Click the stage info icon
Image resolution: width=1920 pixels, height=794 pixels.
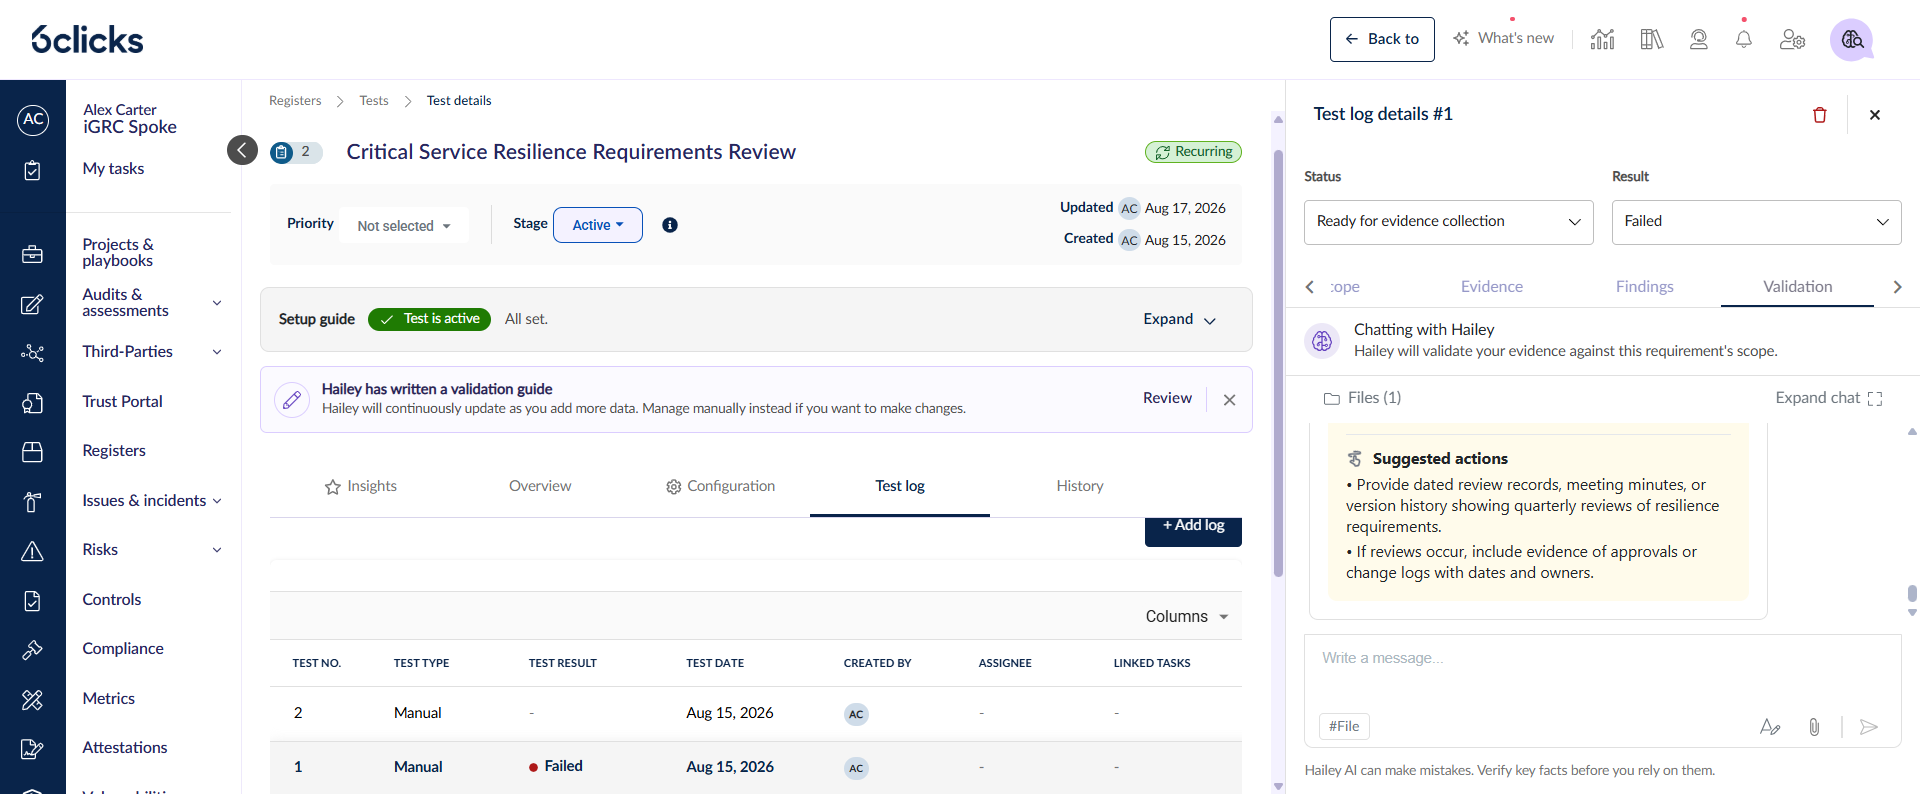point(670,225)
